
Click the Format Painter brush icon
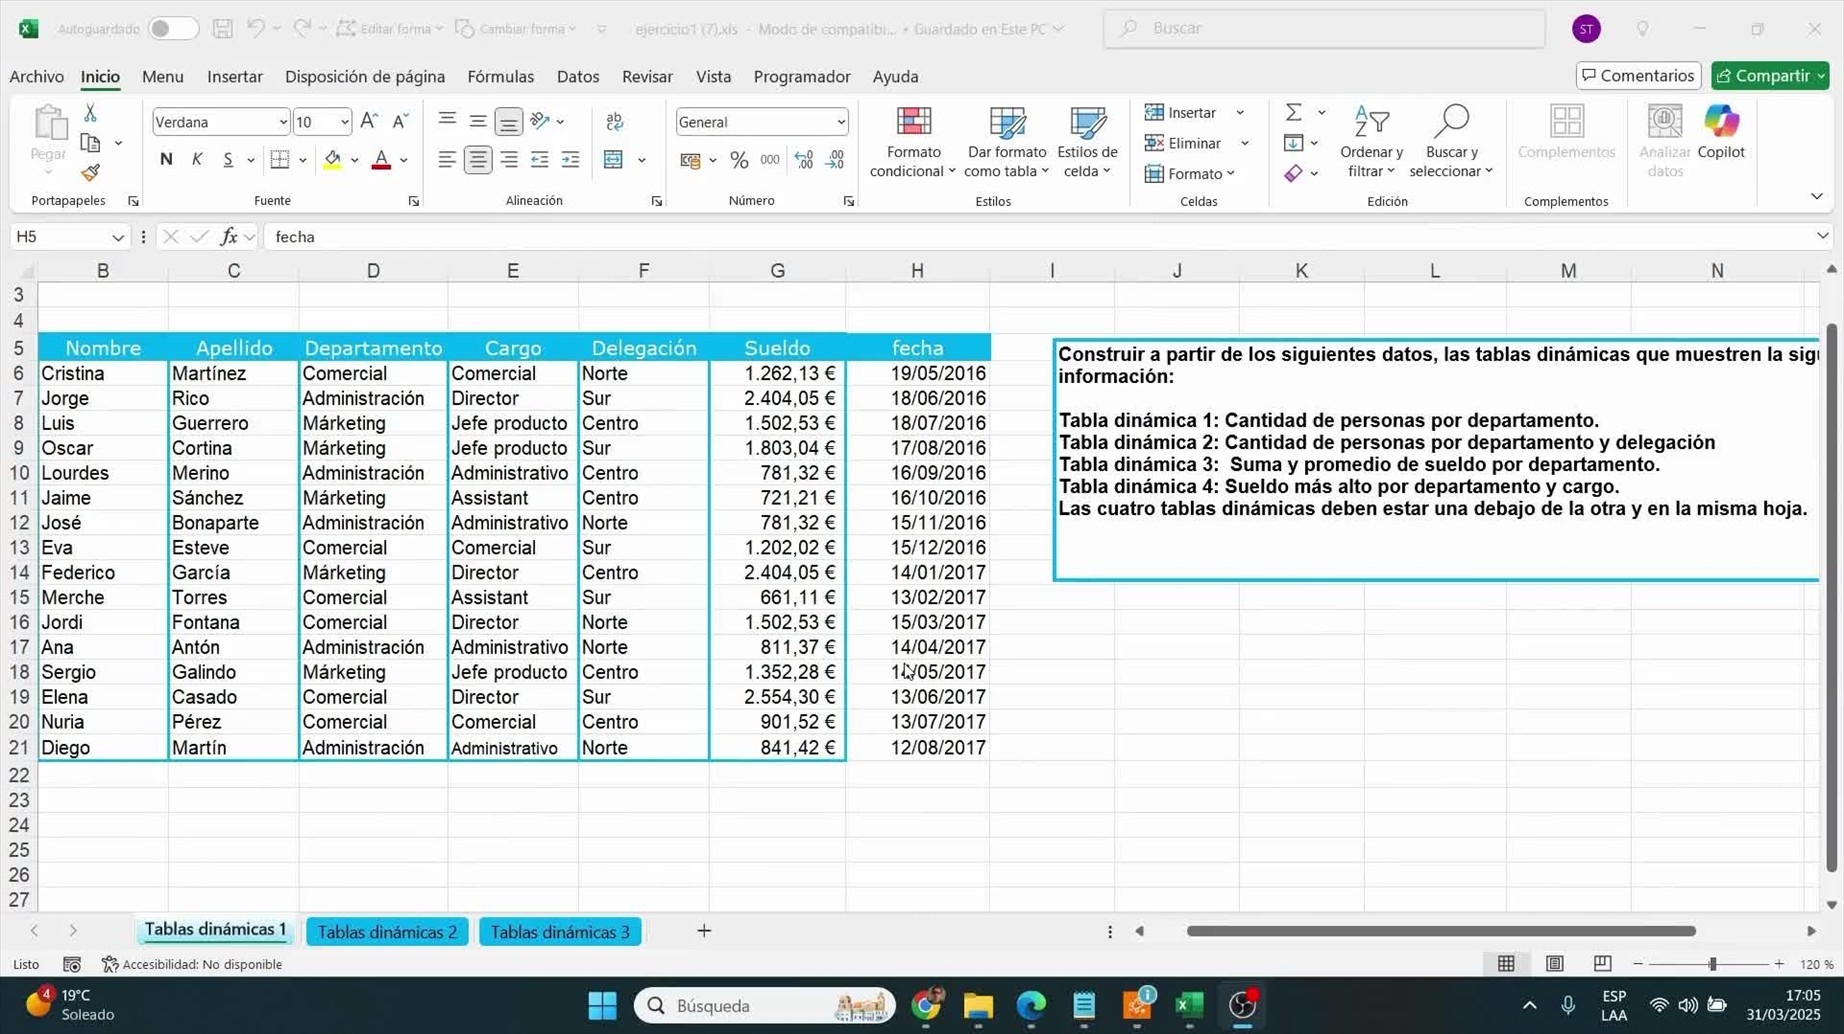click(90, 173)
